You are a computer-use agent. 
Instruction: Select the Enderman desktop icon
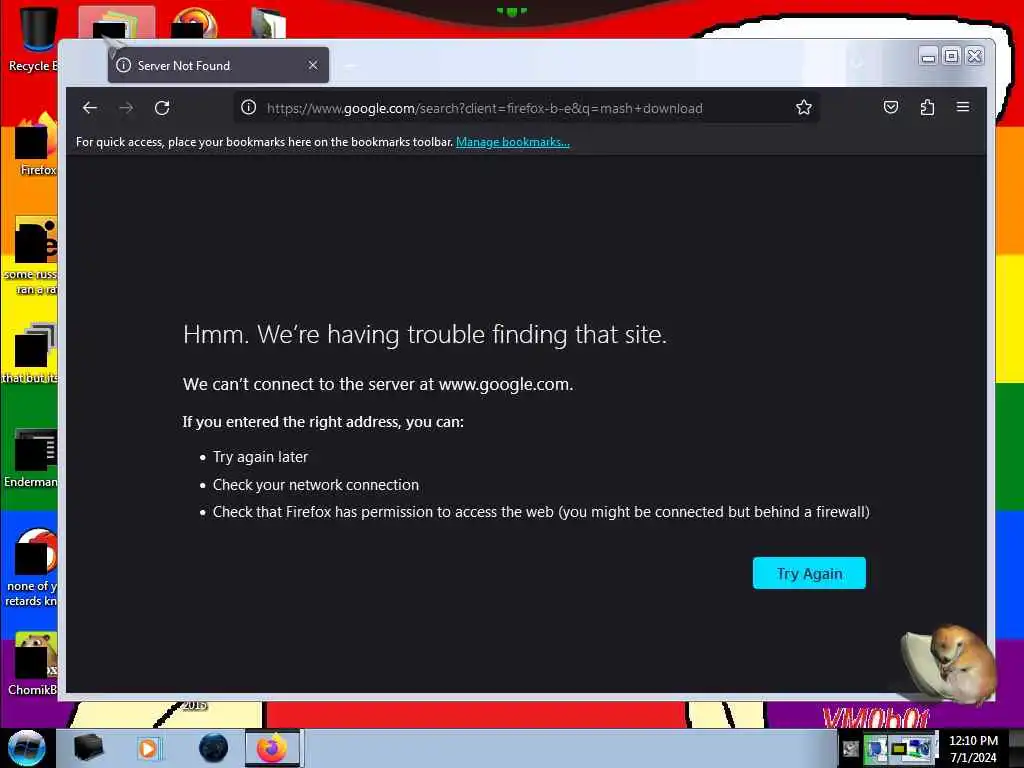tap(31, 458)
